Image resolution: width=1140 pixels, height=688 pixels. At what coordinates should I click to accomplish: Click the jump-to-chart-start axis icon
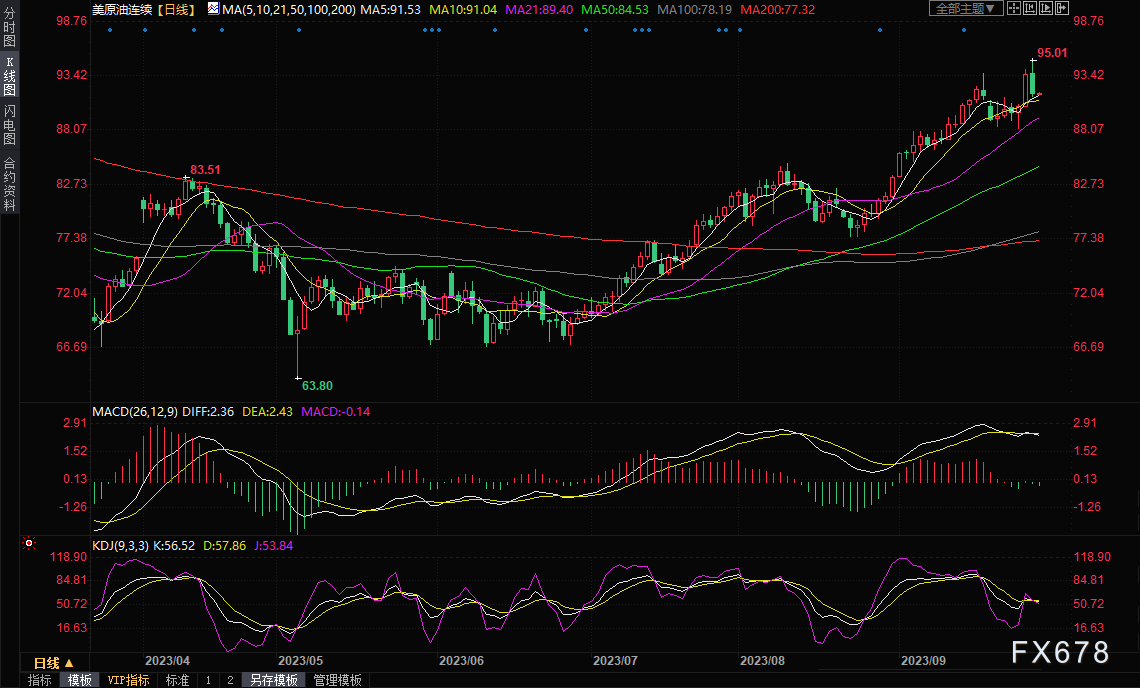tap(1029, 8)
